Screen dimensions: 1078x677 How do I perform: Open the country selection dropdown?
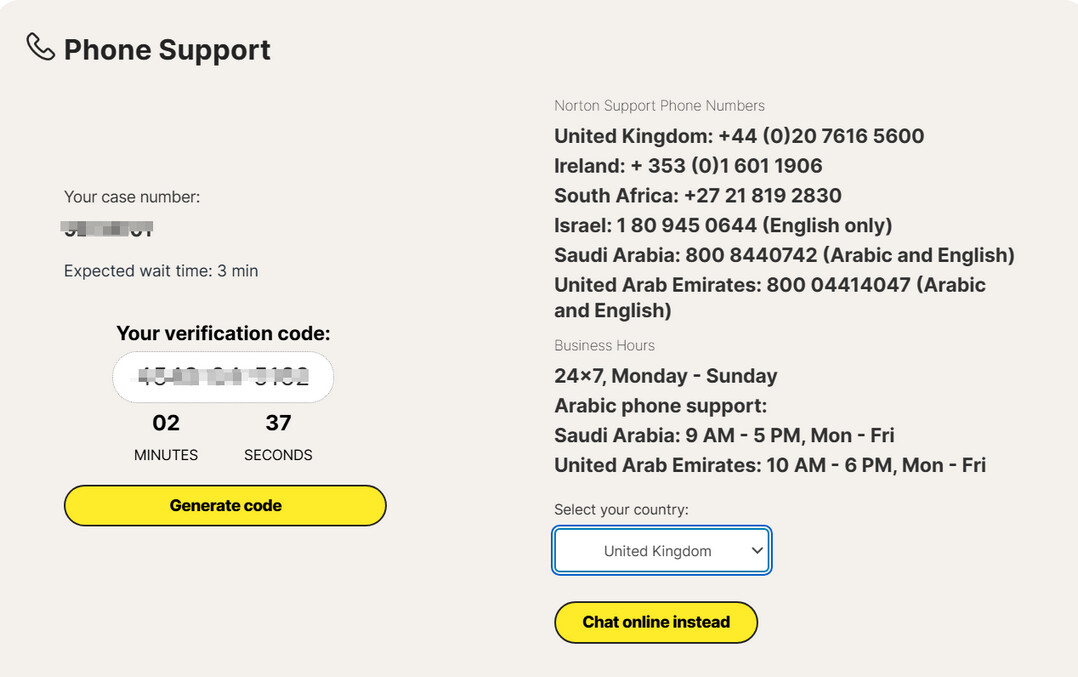pos(662,551)
